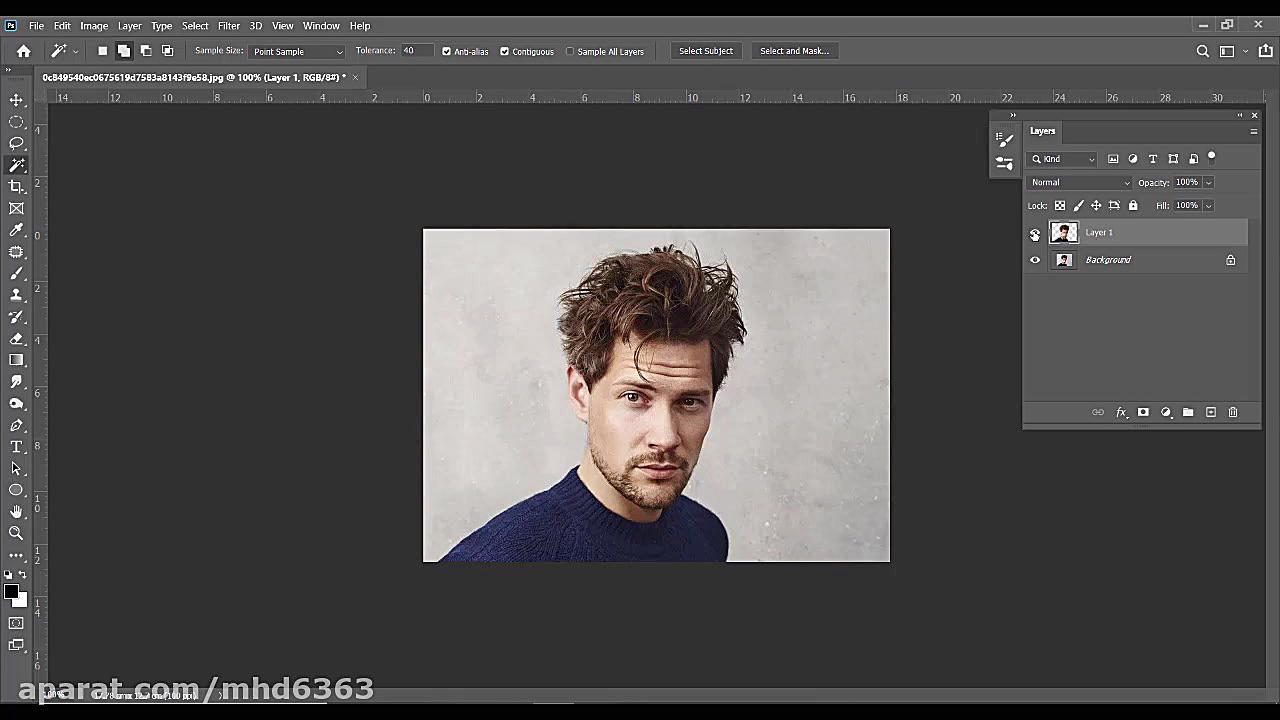The width and height of the screenshot is (1280, 720).
Task: Select the Clone Stamp tool
Action: pos(16,295)
